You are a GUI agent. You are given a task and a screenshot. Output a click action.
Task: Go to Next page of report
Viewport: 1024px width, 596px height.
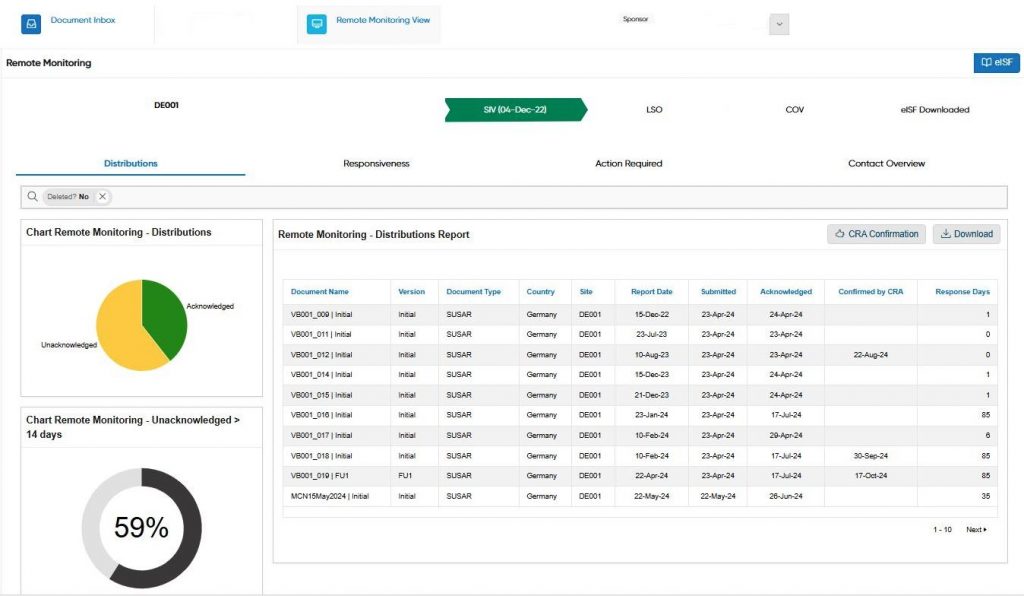976,529
